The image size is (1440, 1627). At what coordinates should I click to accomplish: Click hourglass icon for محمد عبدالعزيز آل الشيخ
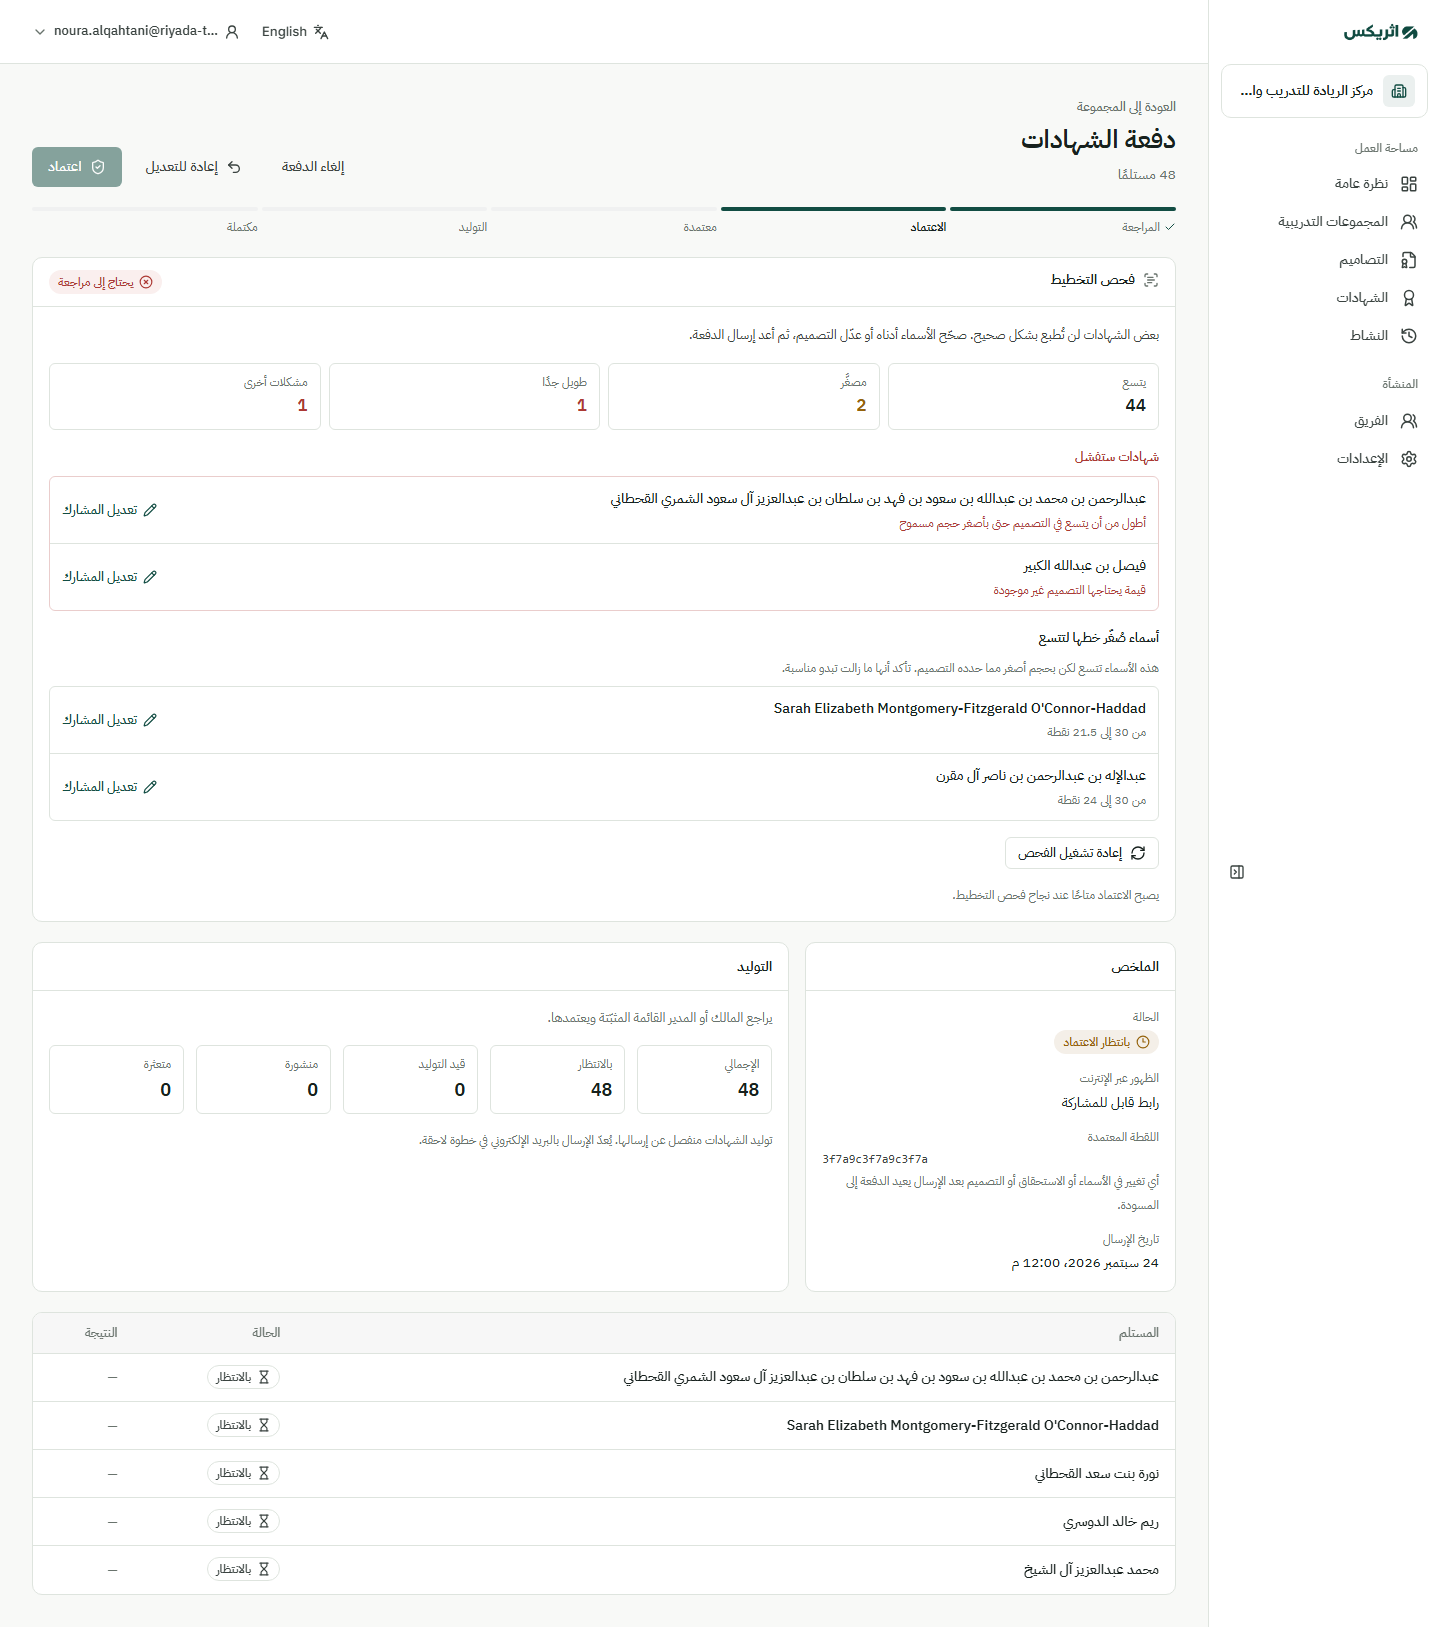264,1570
